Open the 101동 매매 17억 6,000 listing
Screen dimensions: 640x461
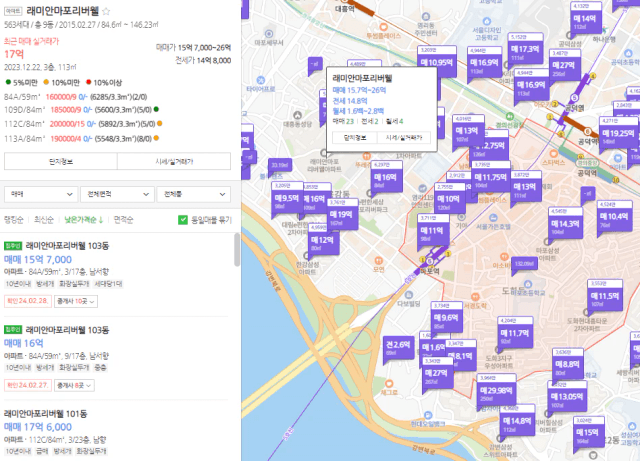(116, 433)
